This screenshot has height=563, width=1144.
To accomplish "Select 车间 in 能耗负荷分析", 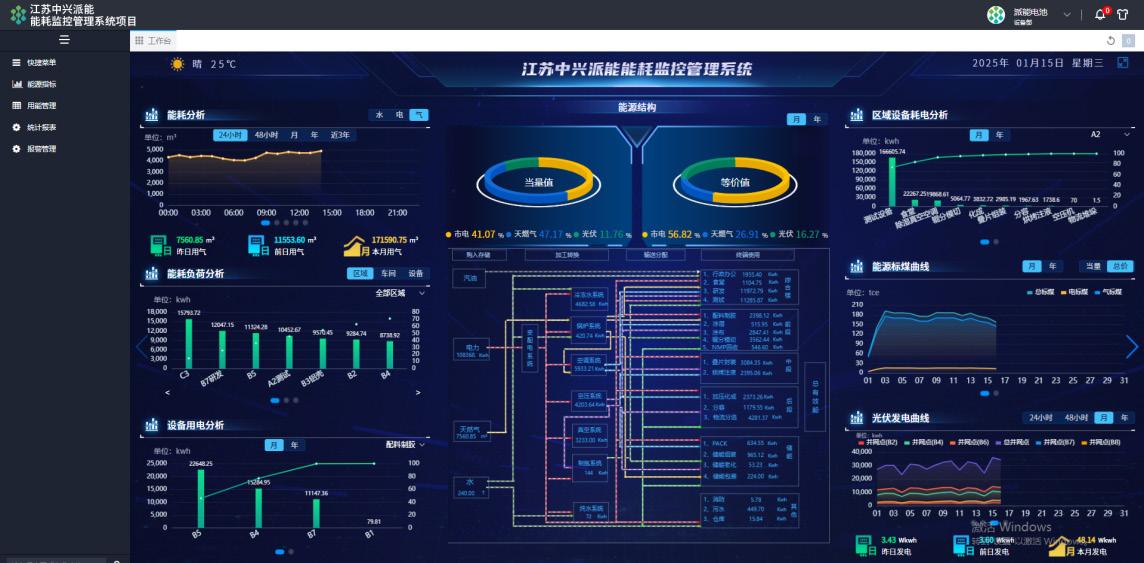I will point(388,273).
